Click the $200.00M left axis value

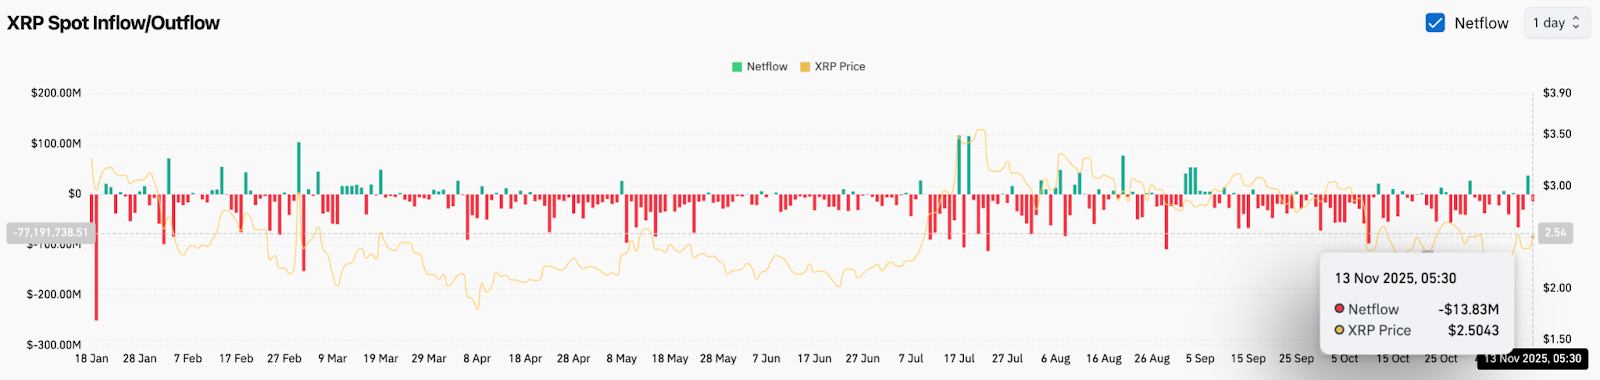click(x=56, y=93)
